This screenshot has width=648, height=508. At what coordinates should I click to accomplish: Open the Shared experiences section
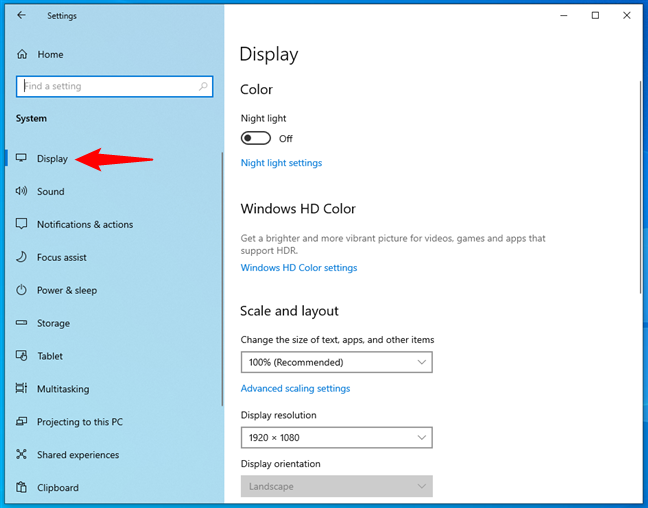click(x=78, y=455)
